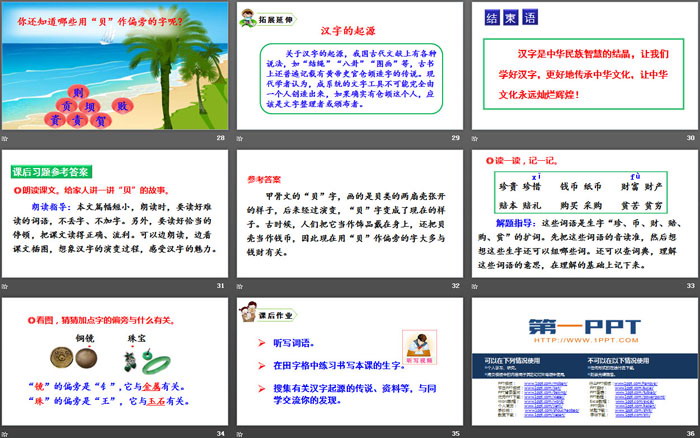The width and height of the screenshot is (700, 438).
Task: Click the 败 bubble on slide 28
Action: pyautogui.click(x=122, y=106)
